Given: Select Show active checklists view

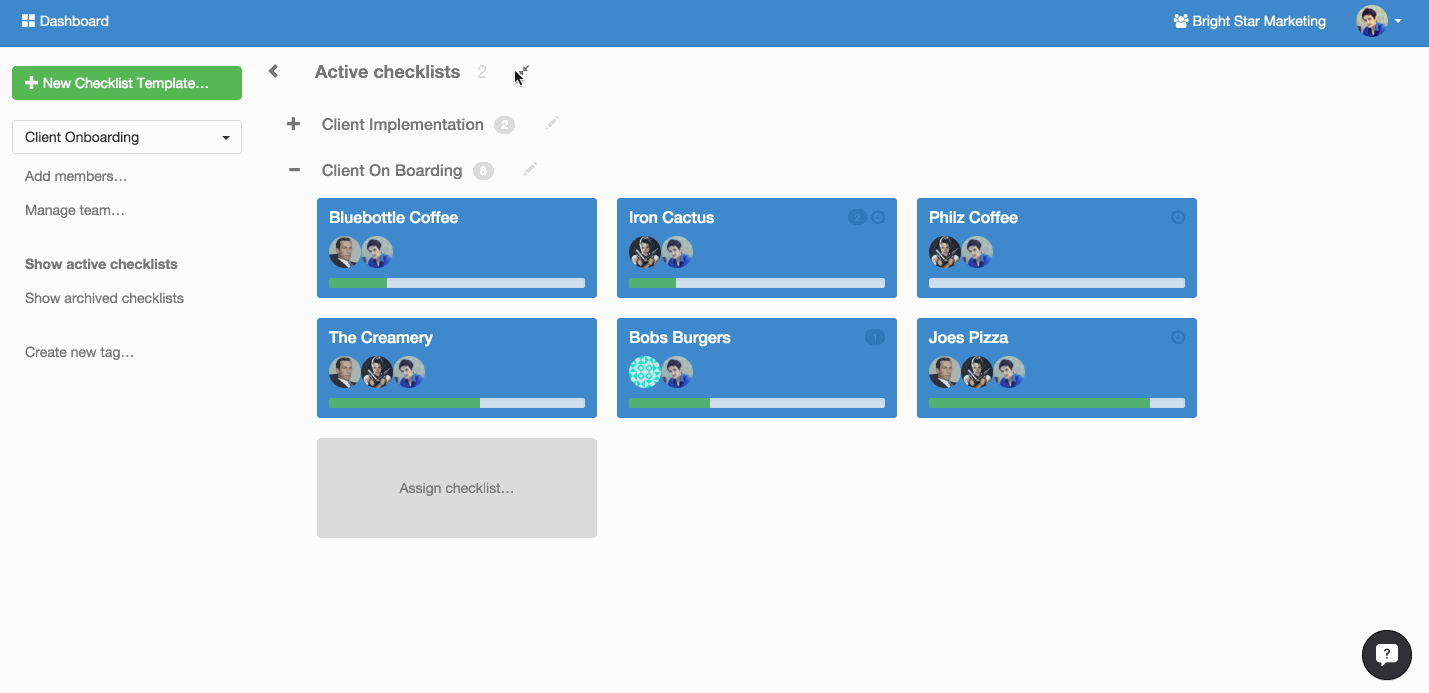Looking at the screenshot, I should (x=100, y=264).
